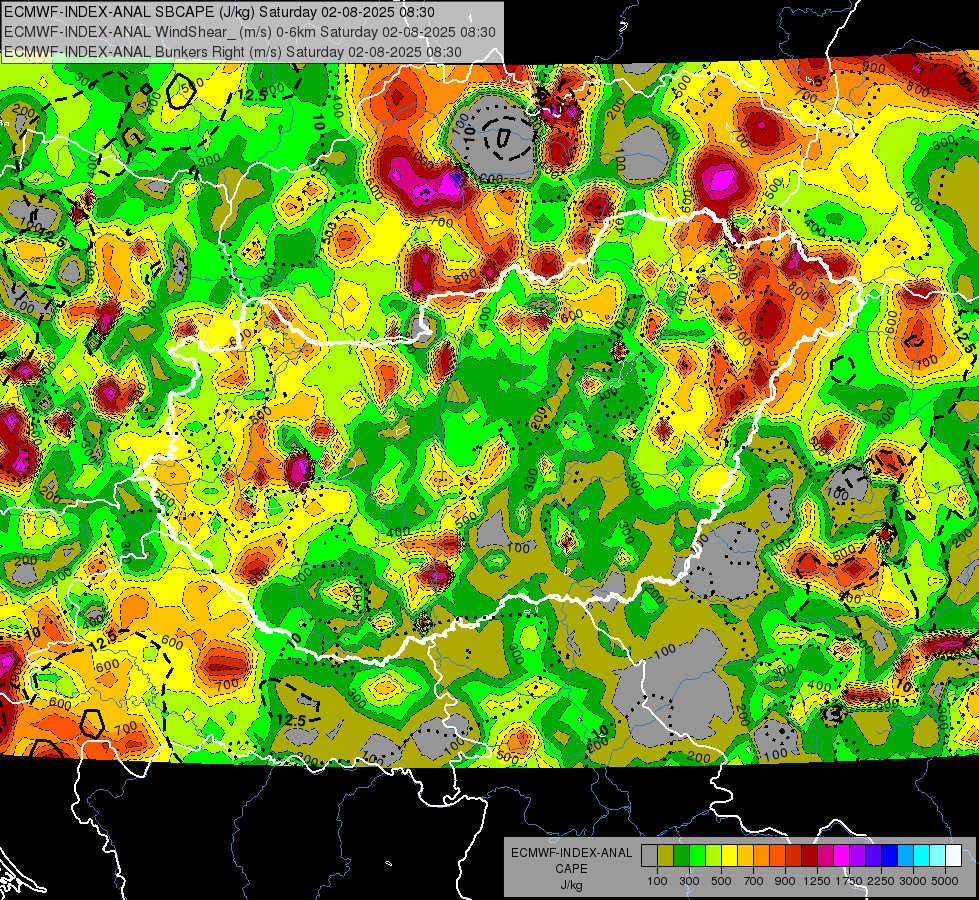Click the 500 tick label in legend
The height and width of the screenshot is (900, 979).
721,881
